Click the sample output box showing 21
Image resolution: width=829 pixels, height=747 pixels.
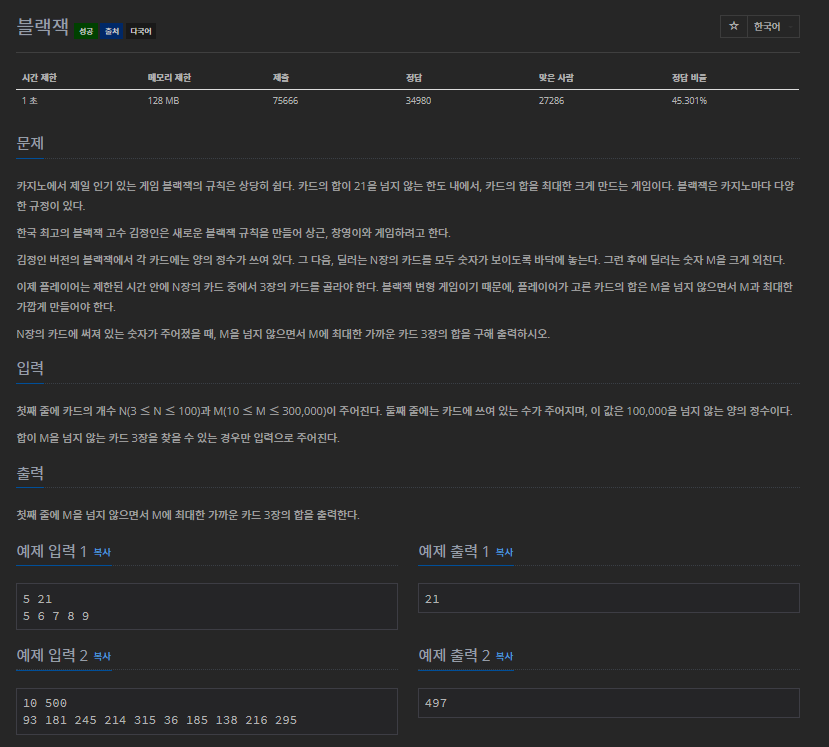[609, 598]
